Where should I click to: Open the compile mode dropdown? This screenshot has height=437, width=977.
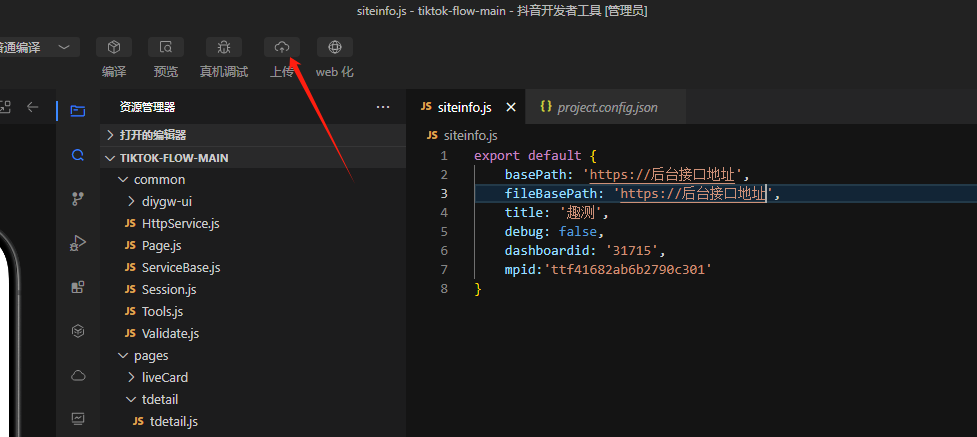64,47
